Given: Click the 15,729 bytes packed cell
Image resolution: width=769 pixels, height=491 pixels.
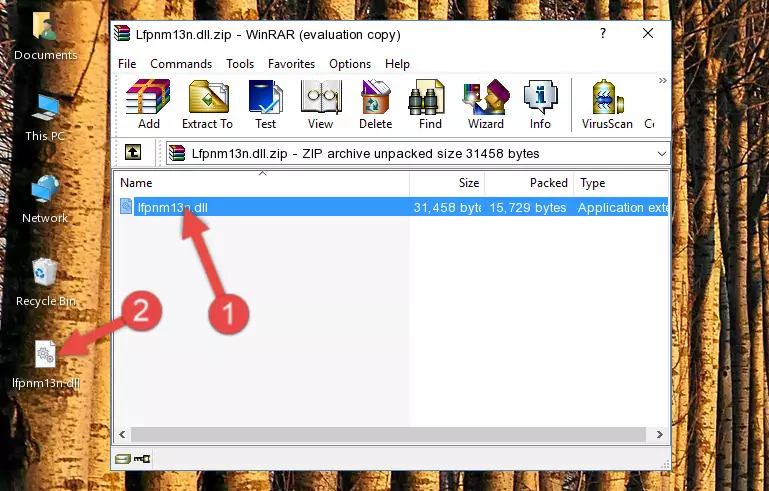Looking at the screenshot, I should 528,207.
